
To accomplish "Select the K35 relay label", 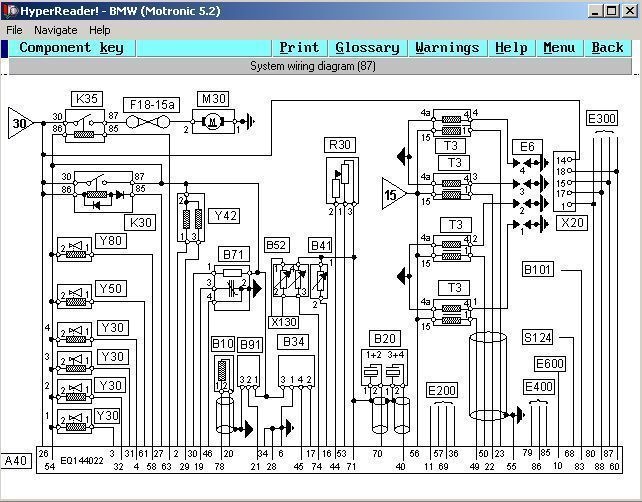I will tap(87, 99).
